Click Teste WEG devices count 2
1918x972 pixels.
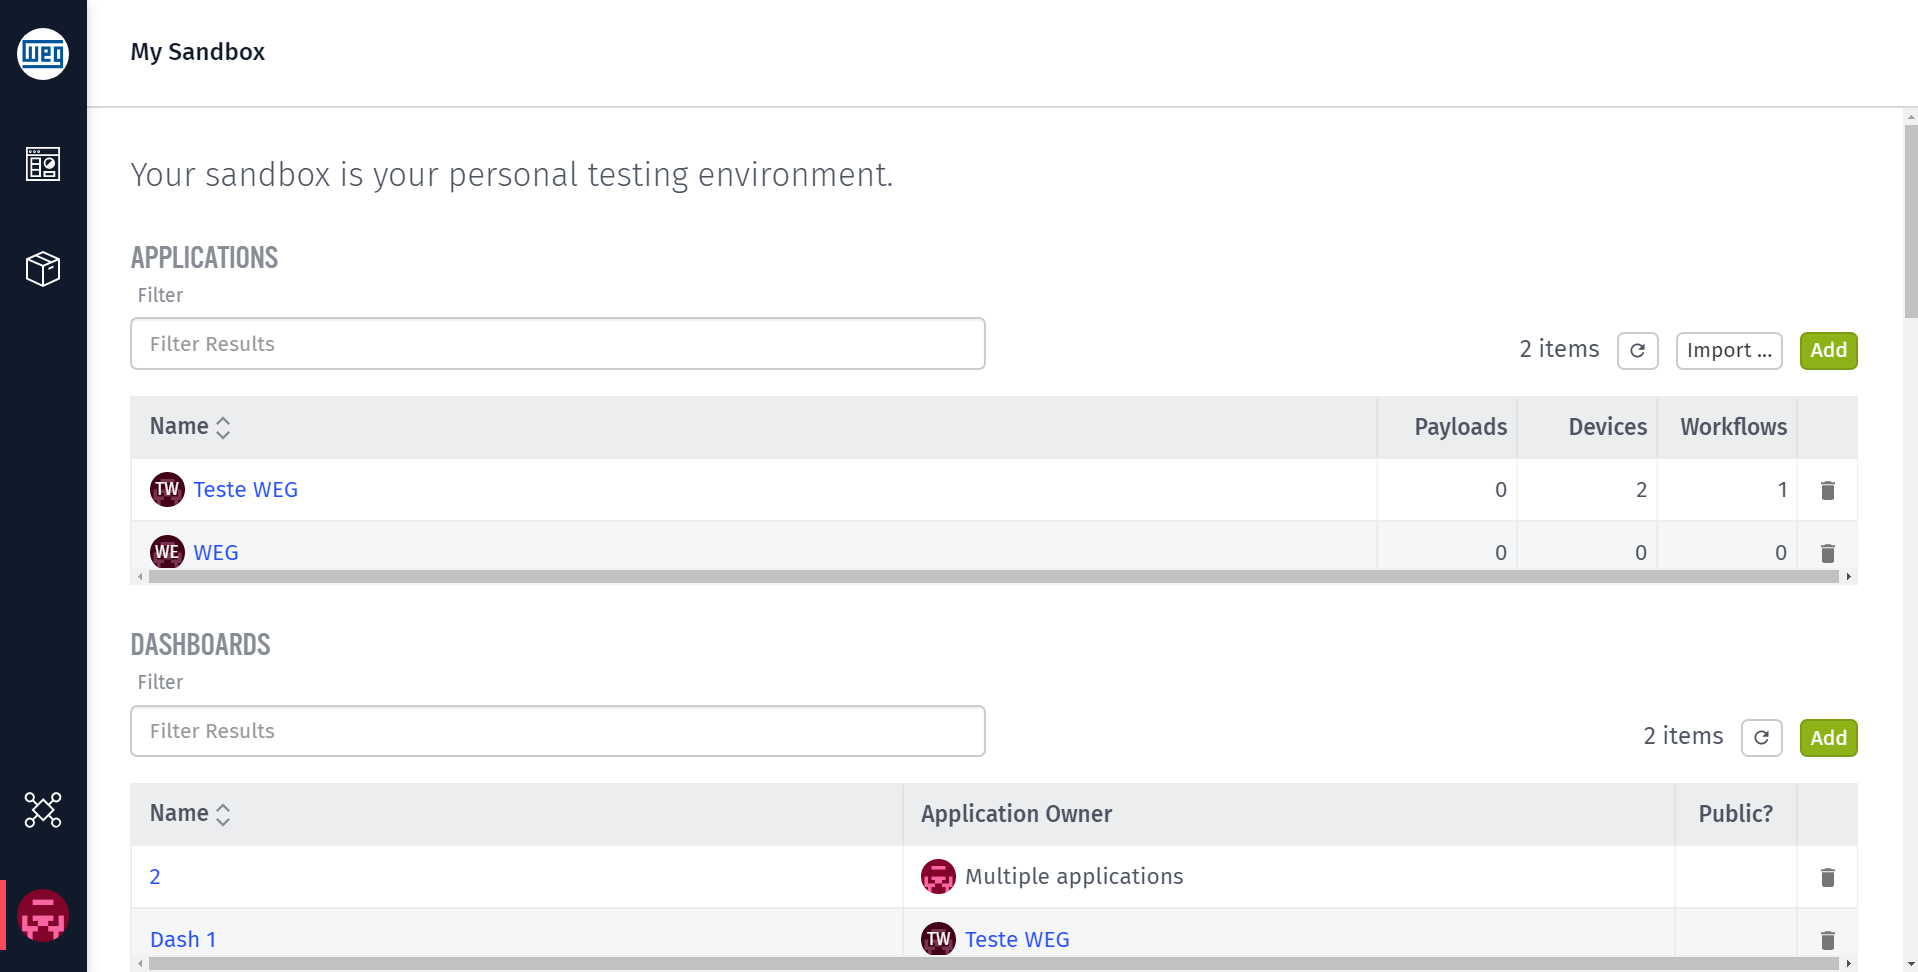tap(1641, 490)
